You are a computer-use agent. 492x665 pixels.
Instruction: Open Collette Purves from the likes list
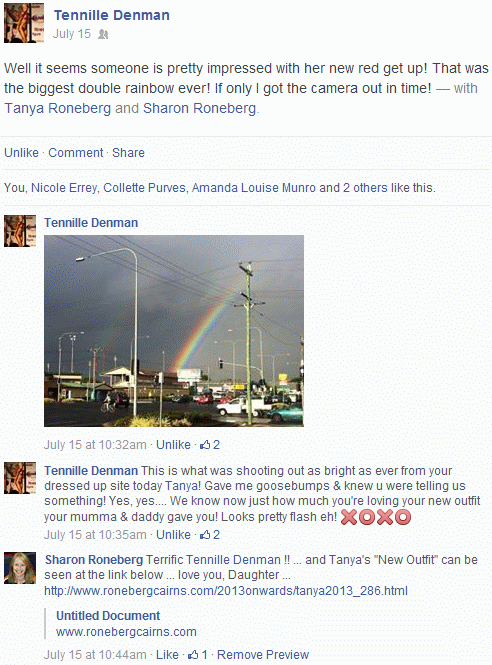(144, 188)
